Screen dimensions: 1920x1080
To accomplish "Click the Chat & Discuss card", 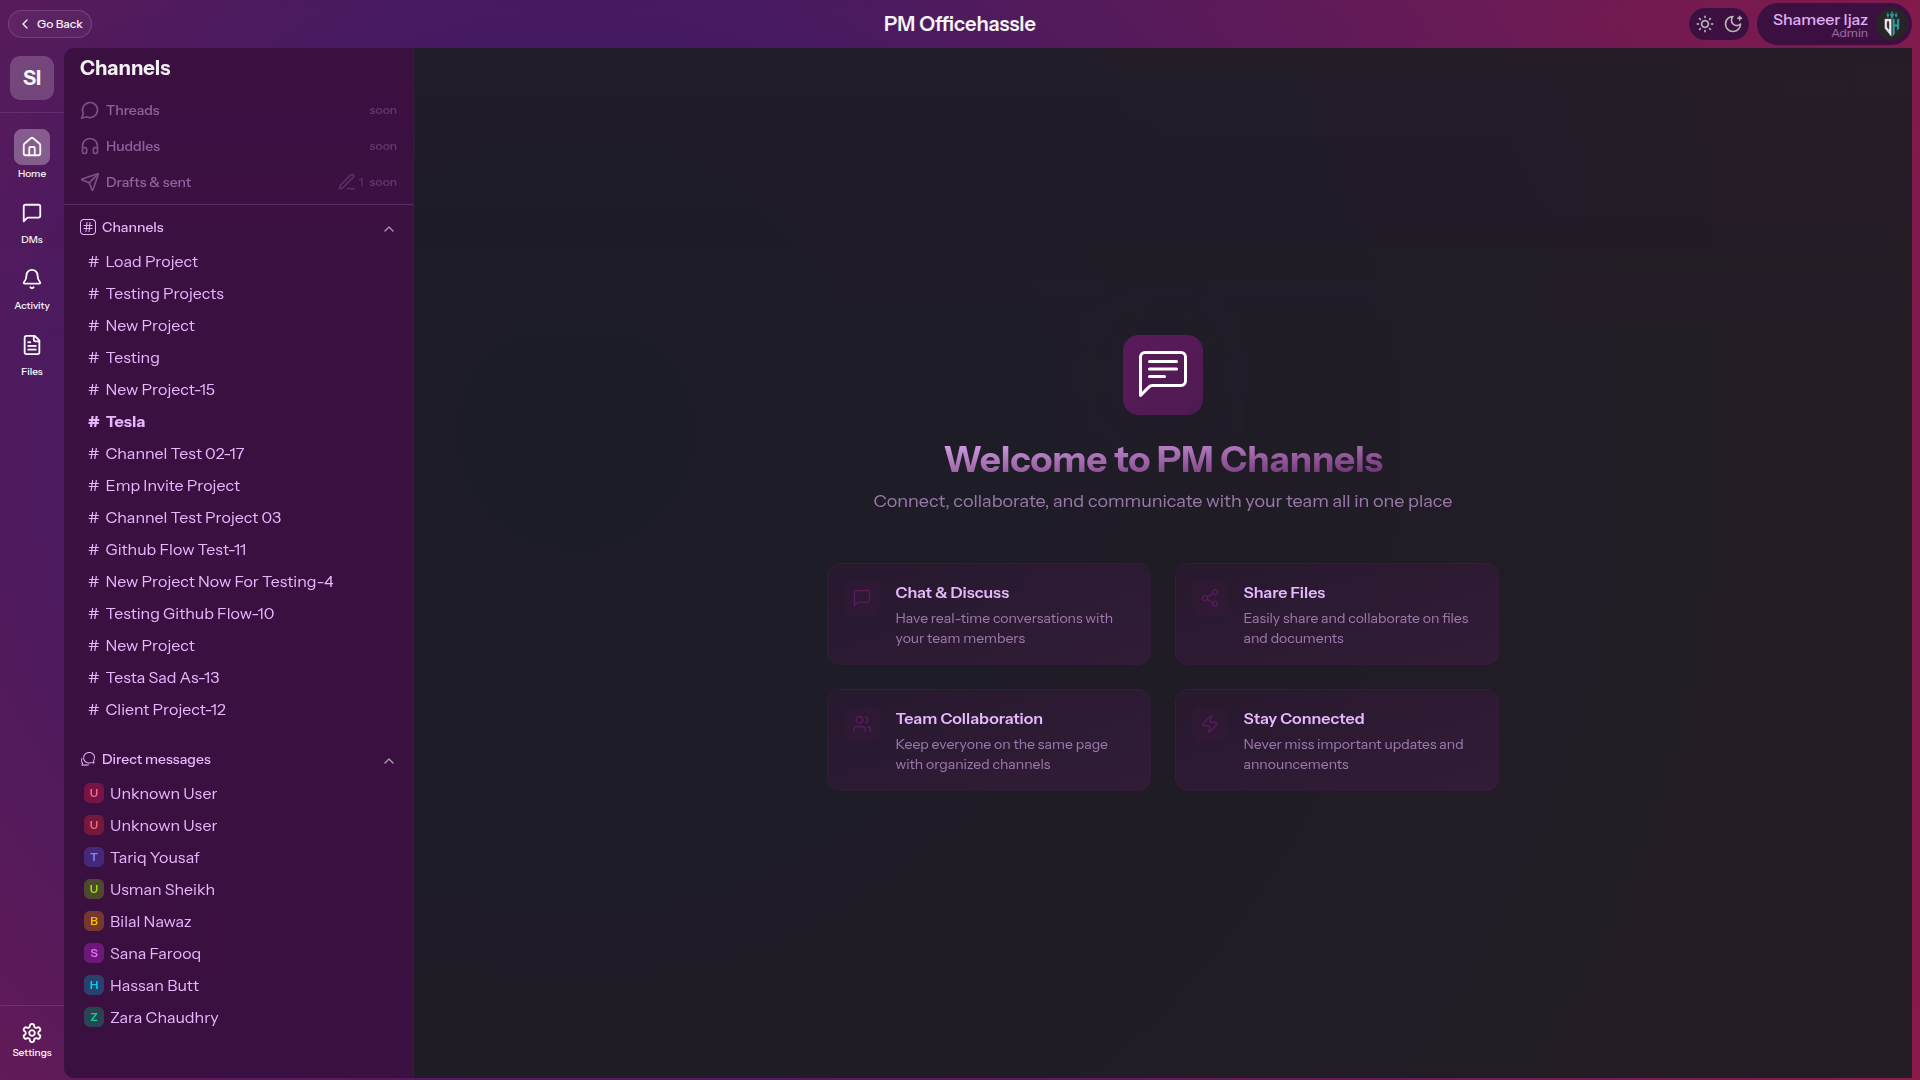I will [988, 614].
